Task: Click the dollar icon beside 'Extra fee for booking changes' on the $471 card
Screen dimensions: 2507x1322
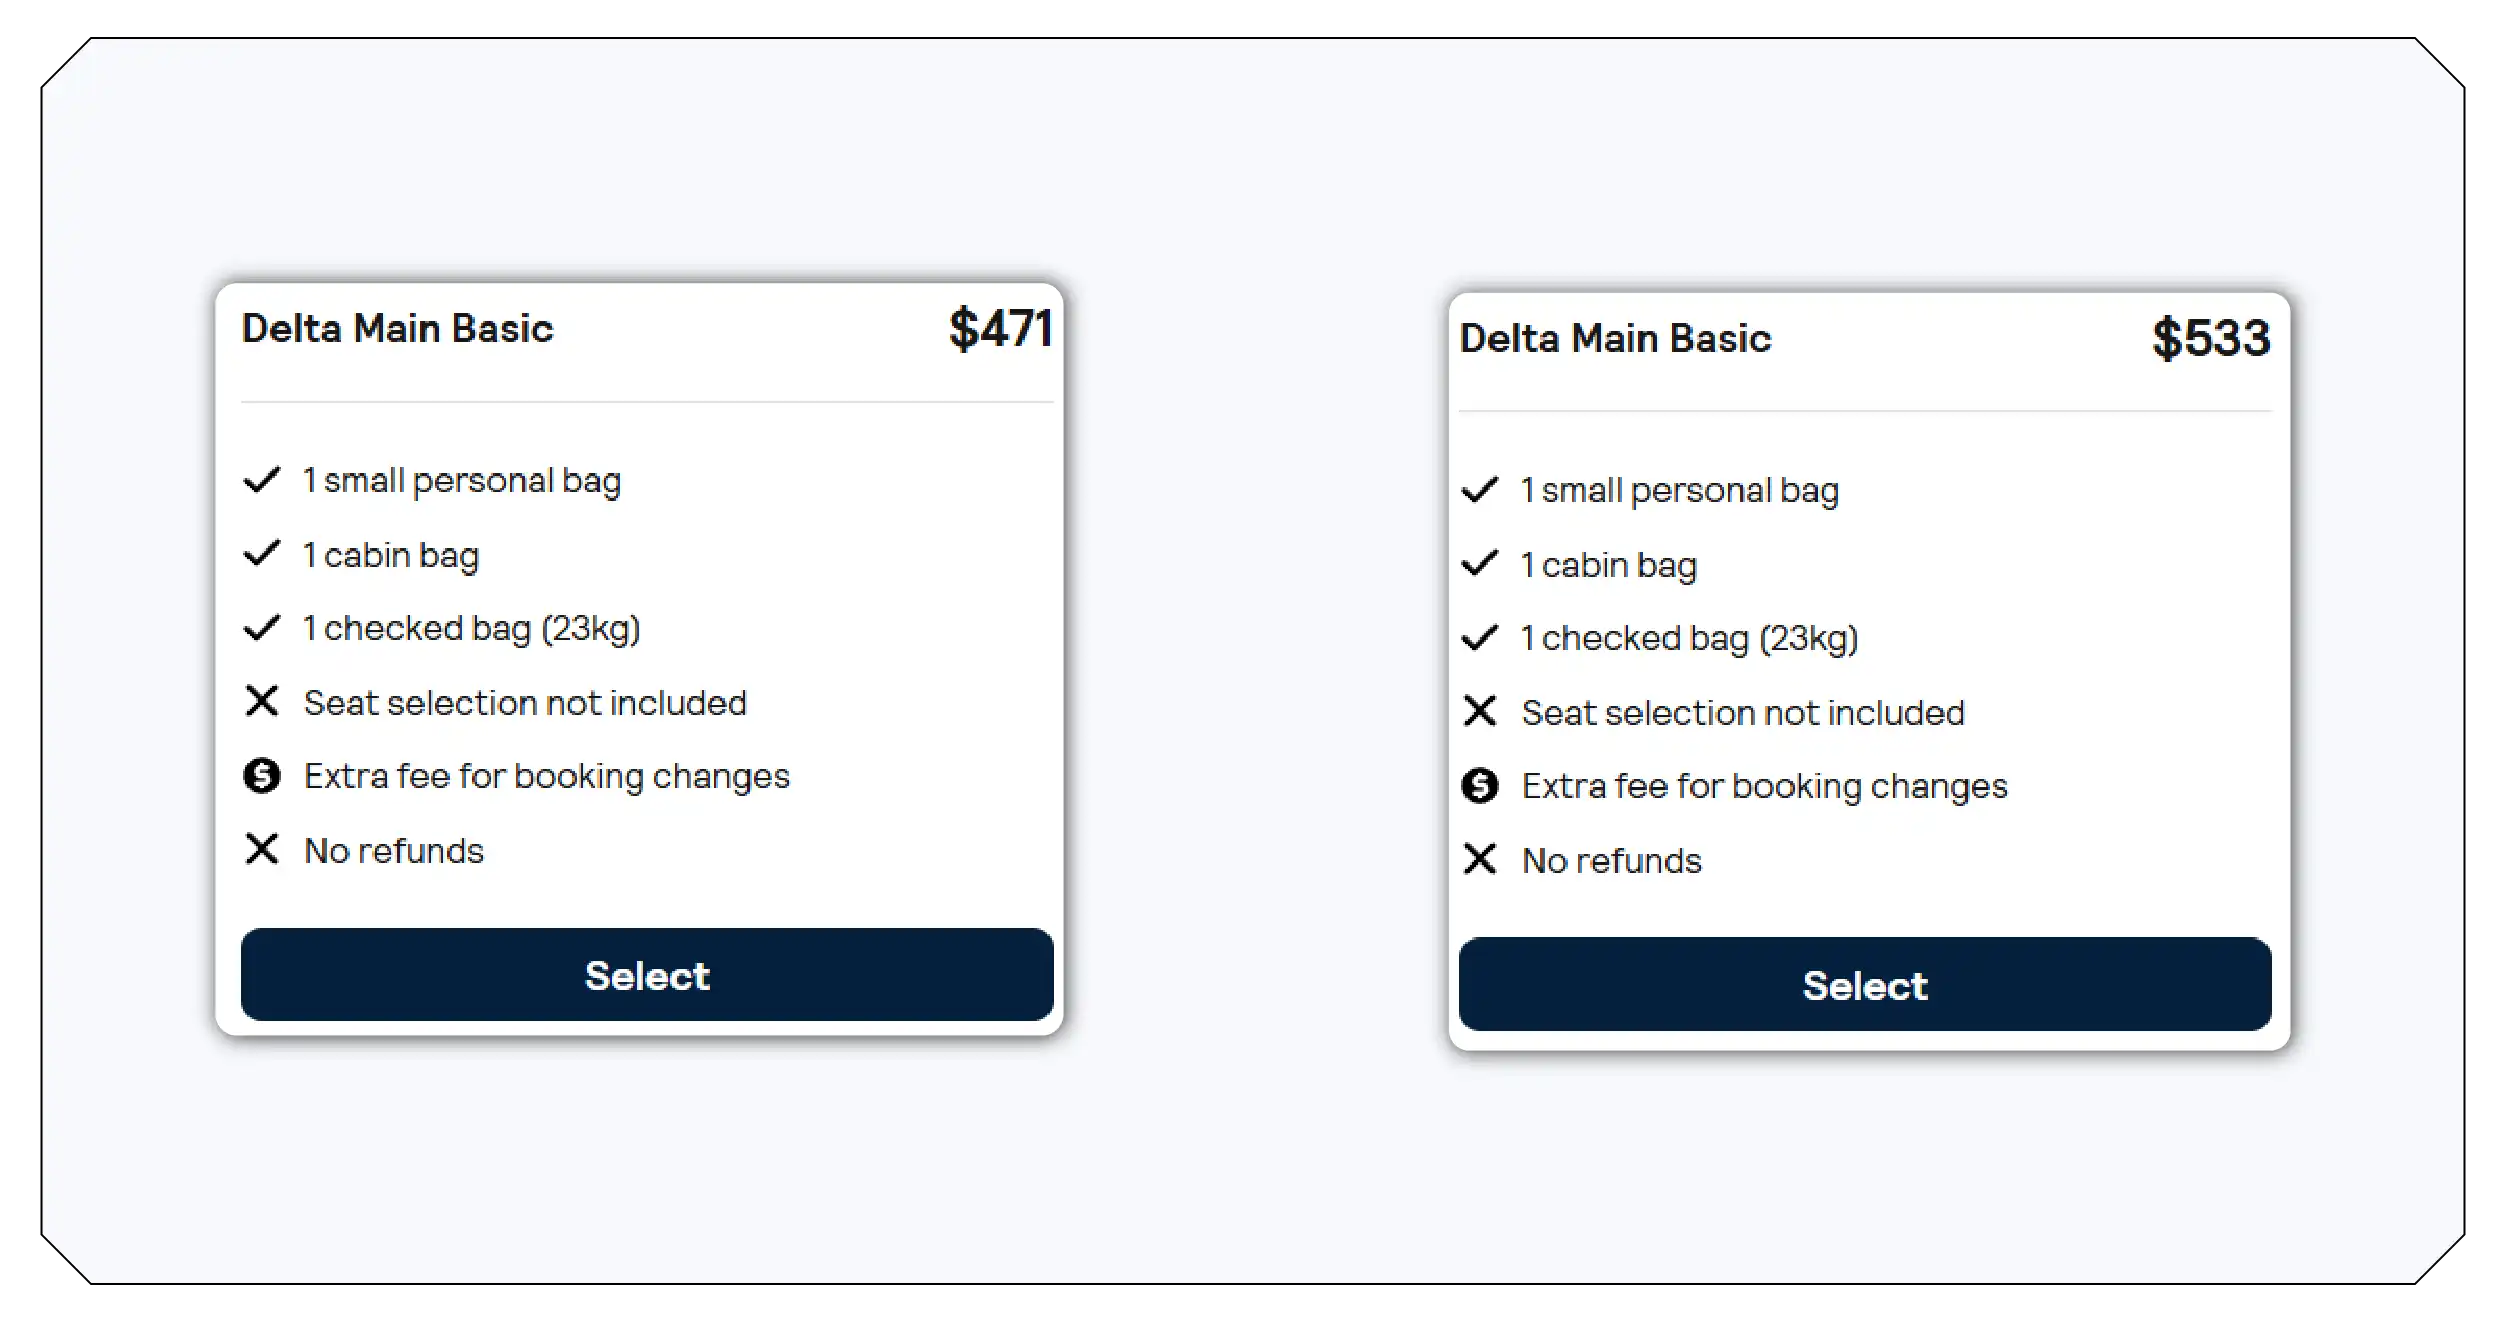Action: click(262, 775)
